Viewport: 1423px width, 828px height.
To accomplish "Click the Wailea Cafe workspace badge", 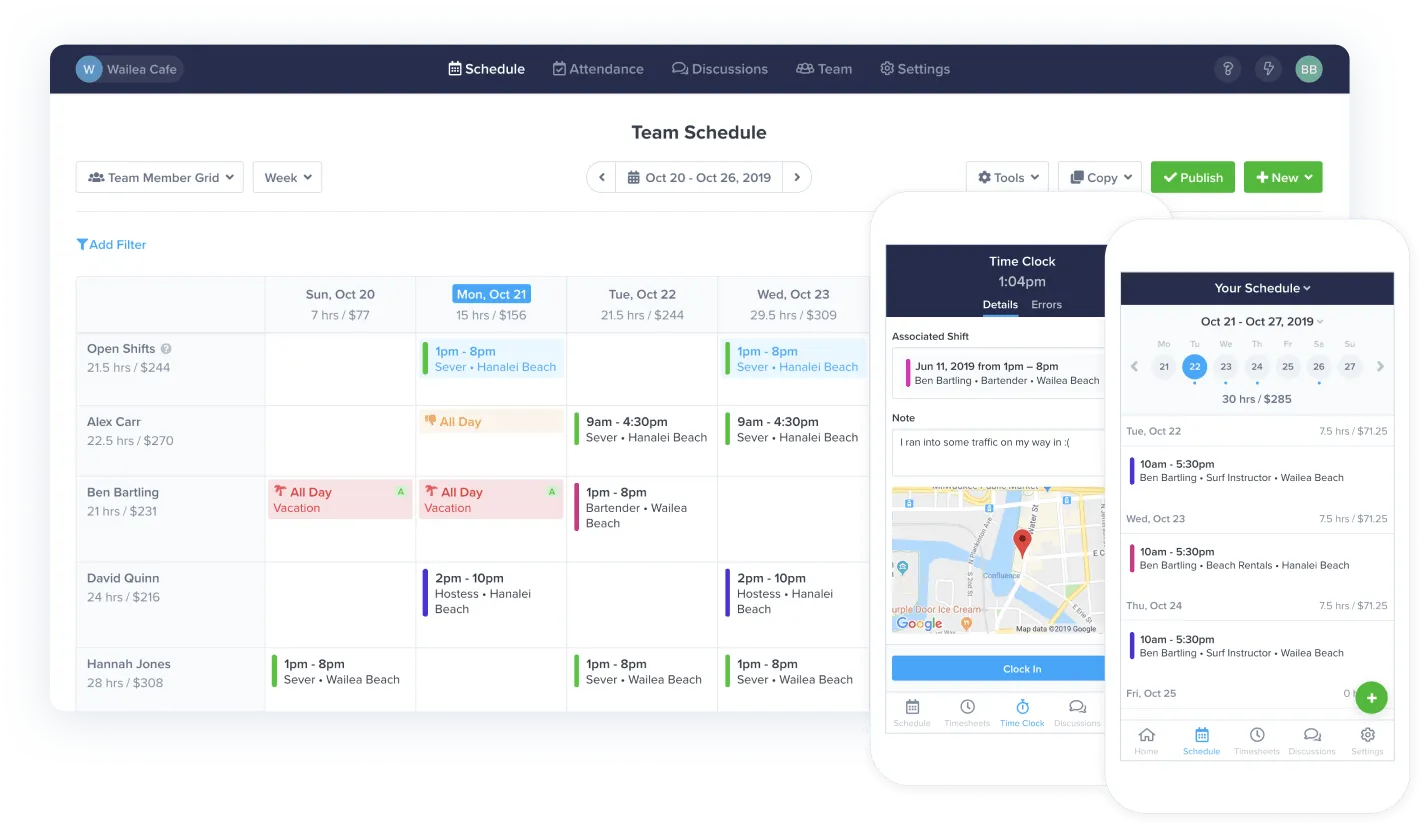I will (129, 69).
